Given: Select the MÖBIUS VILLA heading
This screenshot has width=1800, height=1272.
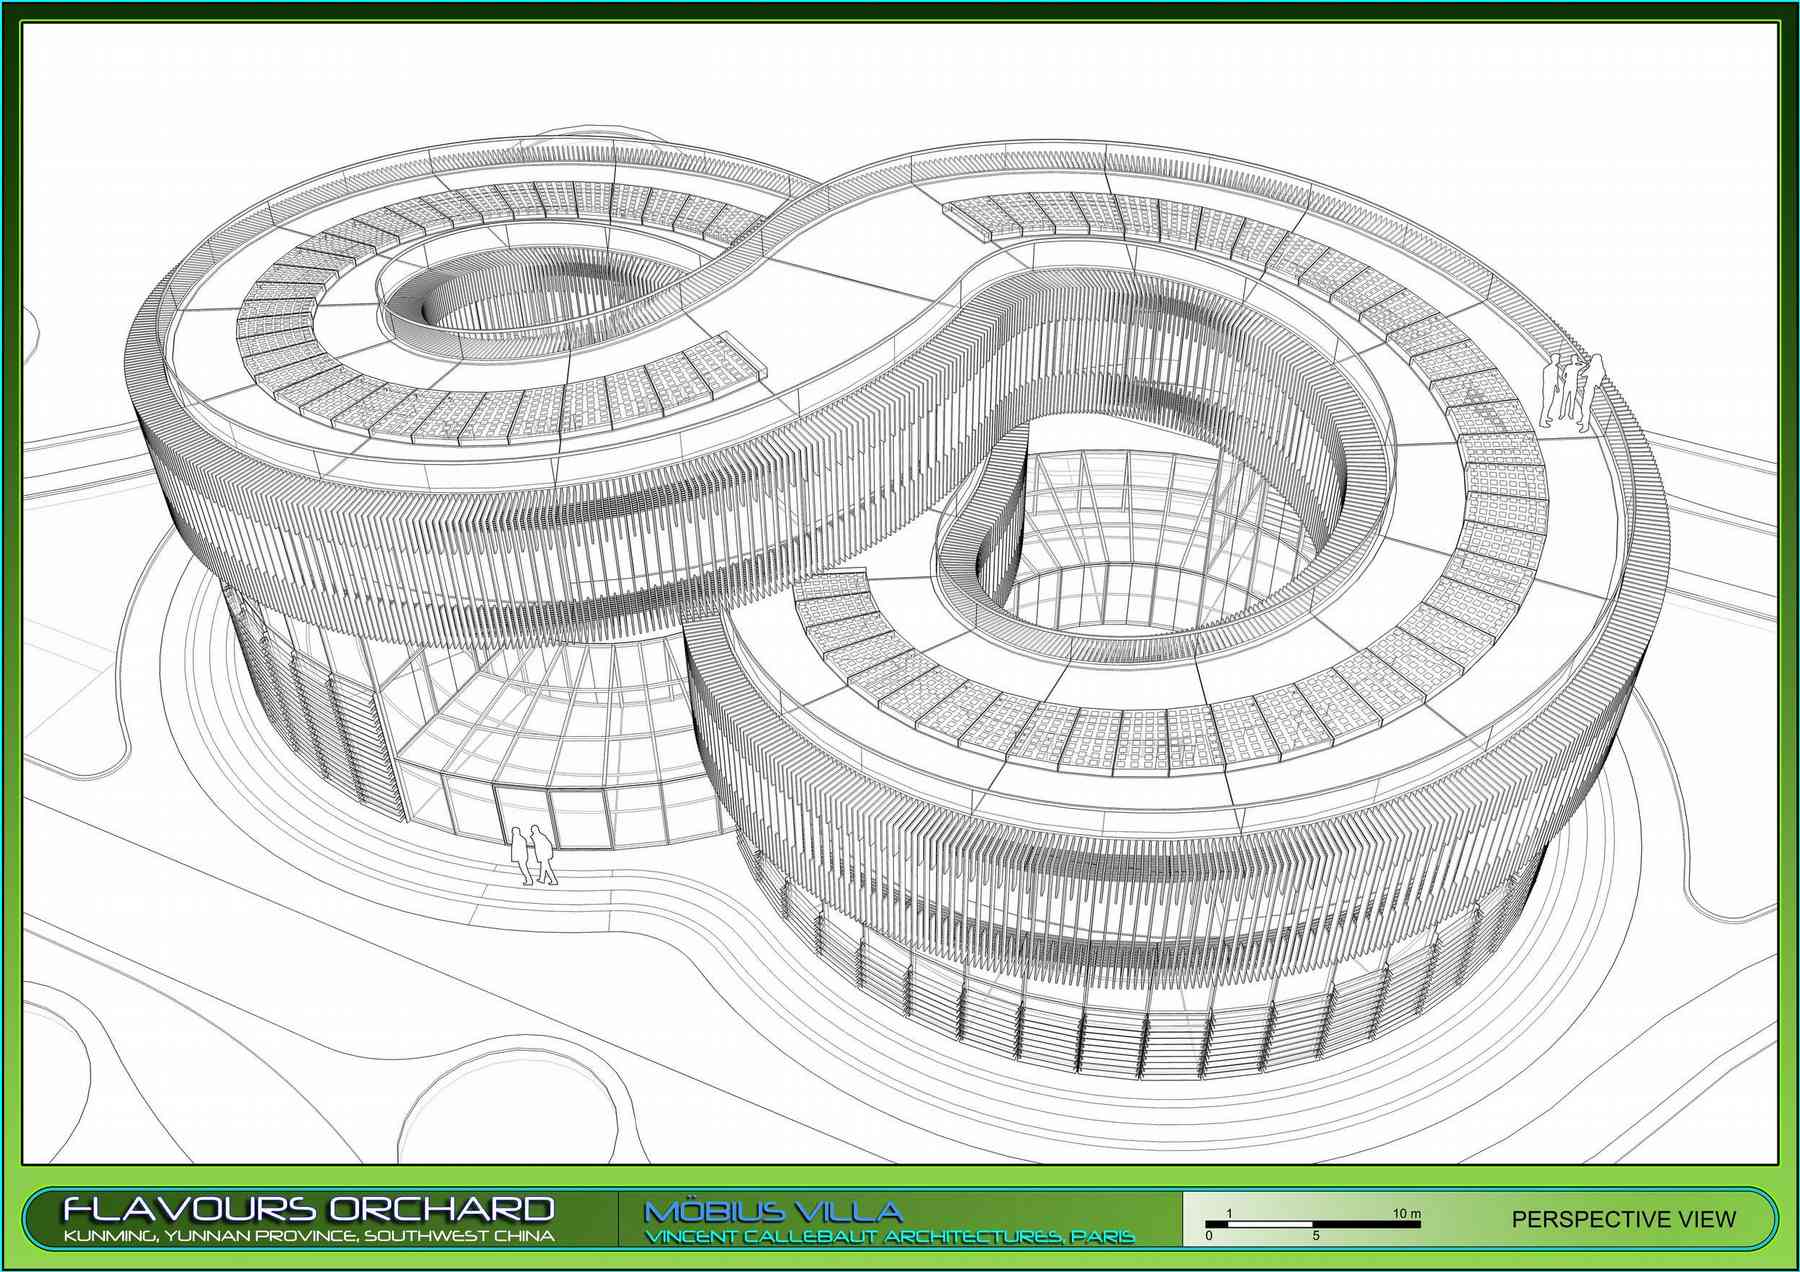Looking at the screenshot, I should tap(772, 1211).
